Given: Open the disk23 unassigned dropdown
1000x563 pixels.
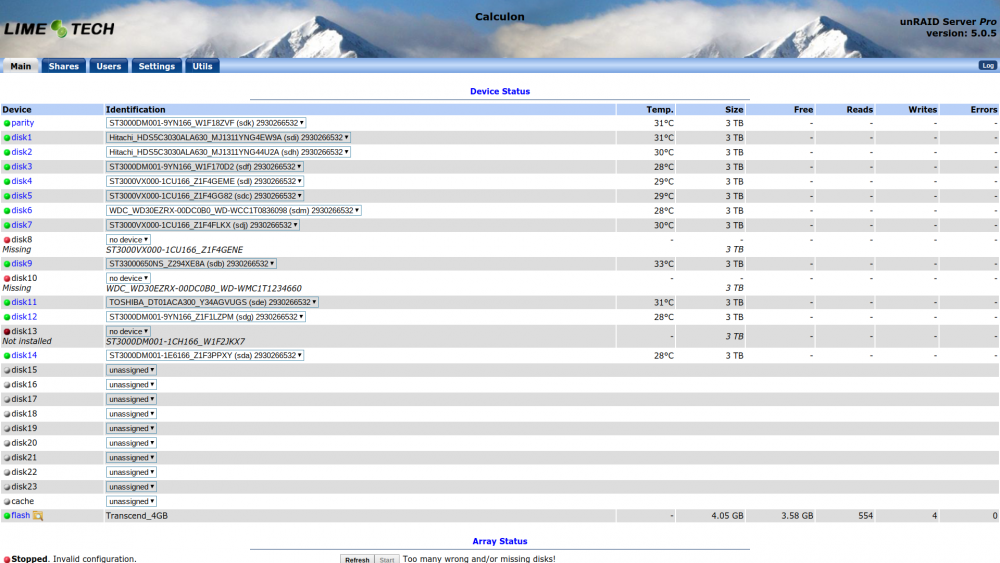Looking at the screenshot, I should click(x=131, y=487).
